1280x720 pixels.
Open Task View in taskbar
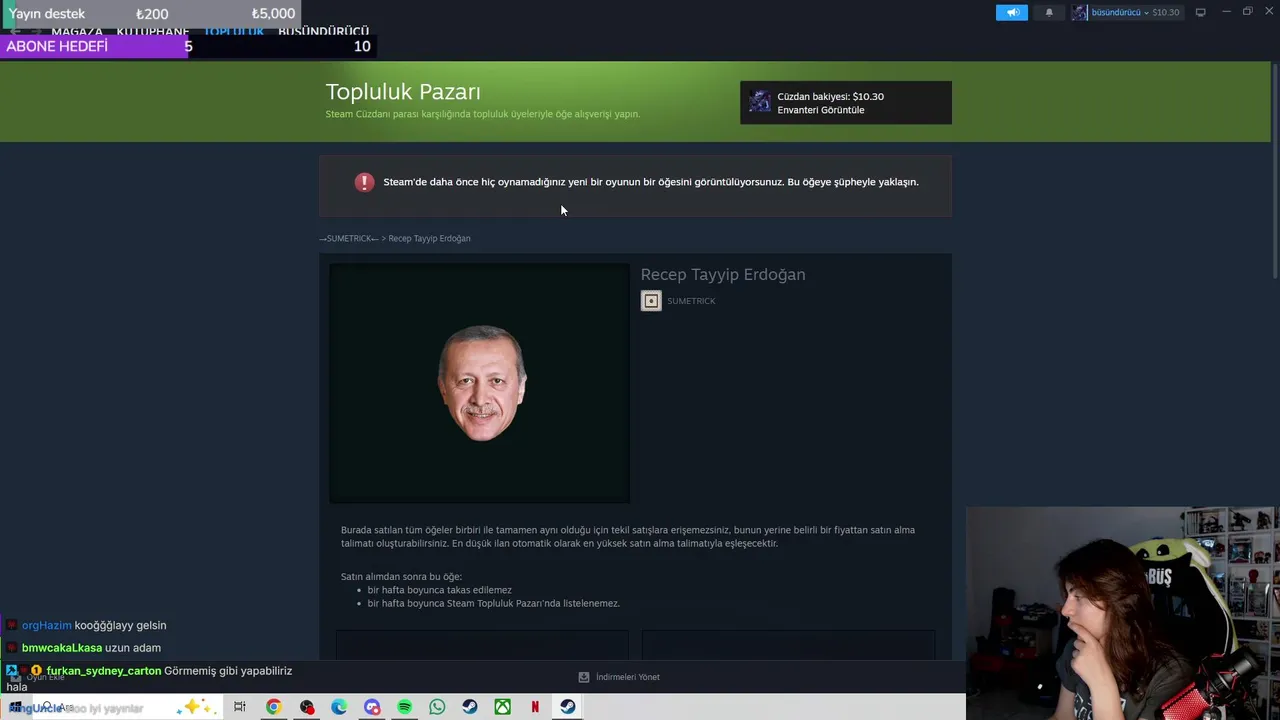coord(240,707)
